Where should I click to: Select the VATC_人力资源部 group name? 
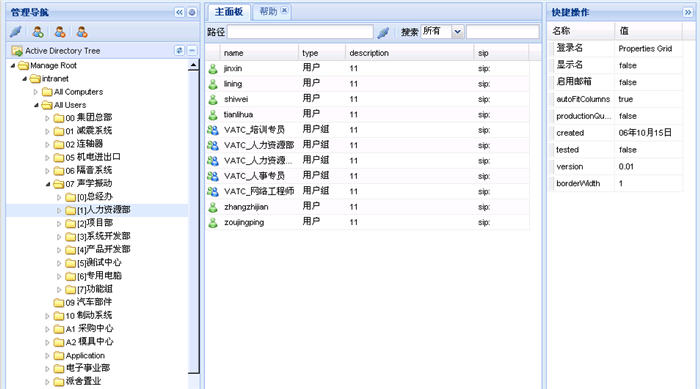pyautogui.click(x=259, y=145)
